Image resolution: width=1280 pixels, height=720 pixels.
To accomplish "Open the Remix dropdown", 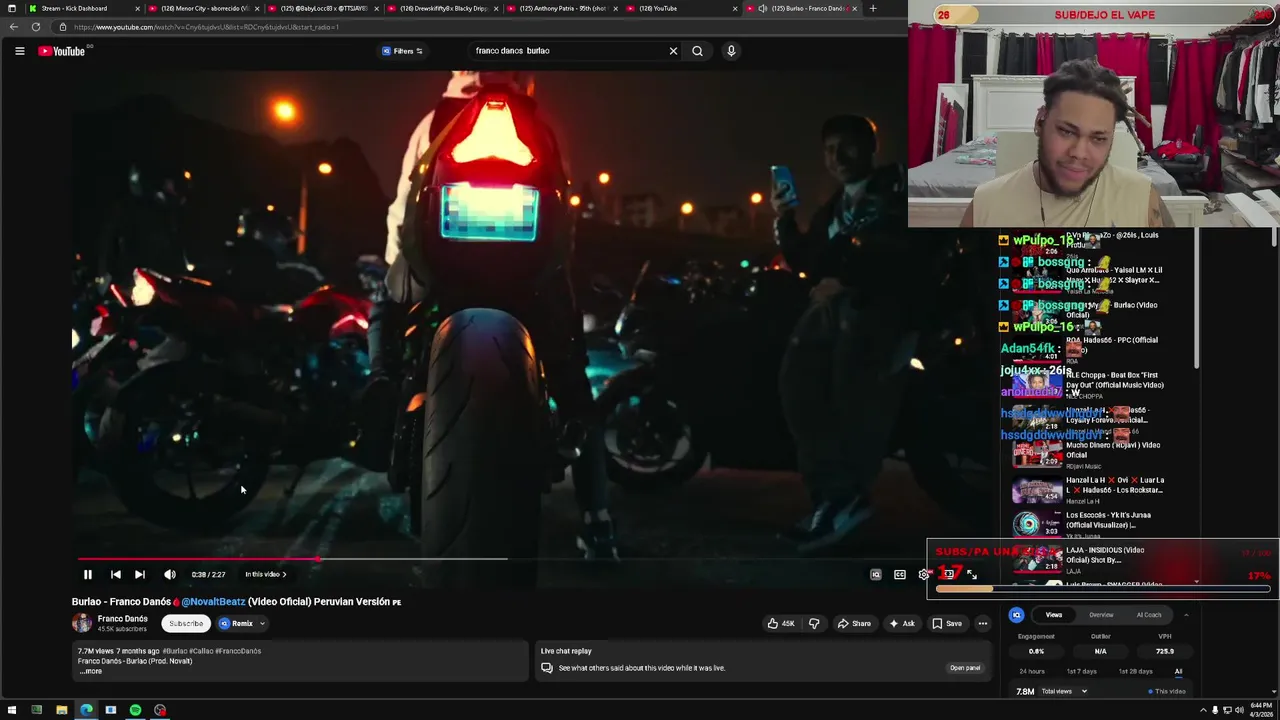I will click(242, 623).
